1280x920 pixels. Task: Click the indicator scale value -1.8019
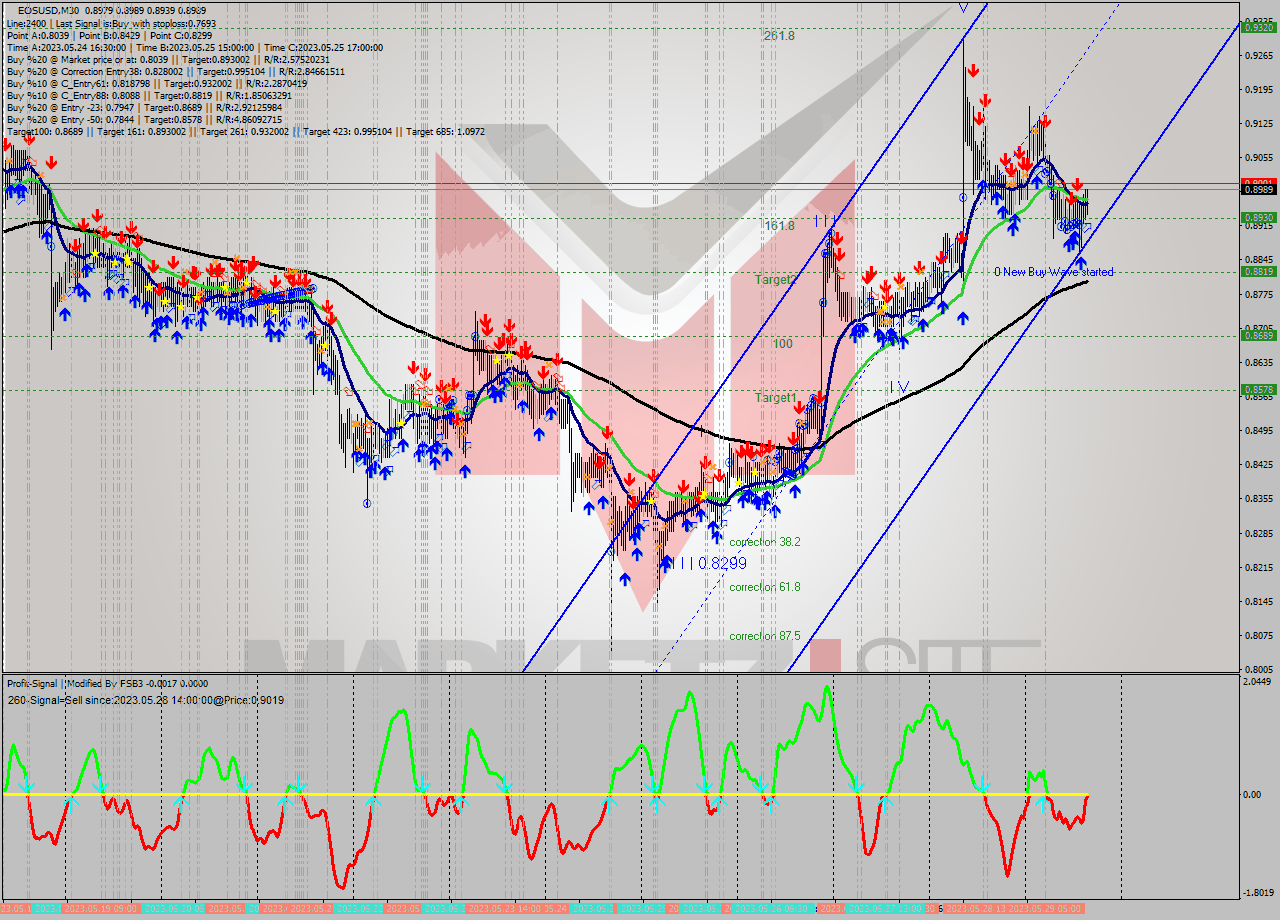[x=1258, y=892]
